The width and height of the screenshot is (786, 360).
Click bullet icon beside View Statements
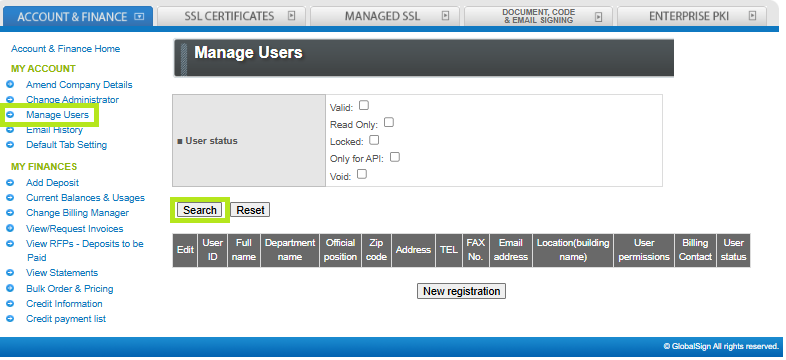tap(10, 273)
